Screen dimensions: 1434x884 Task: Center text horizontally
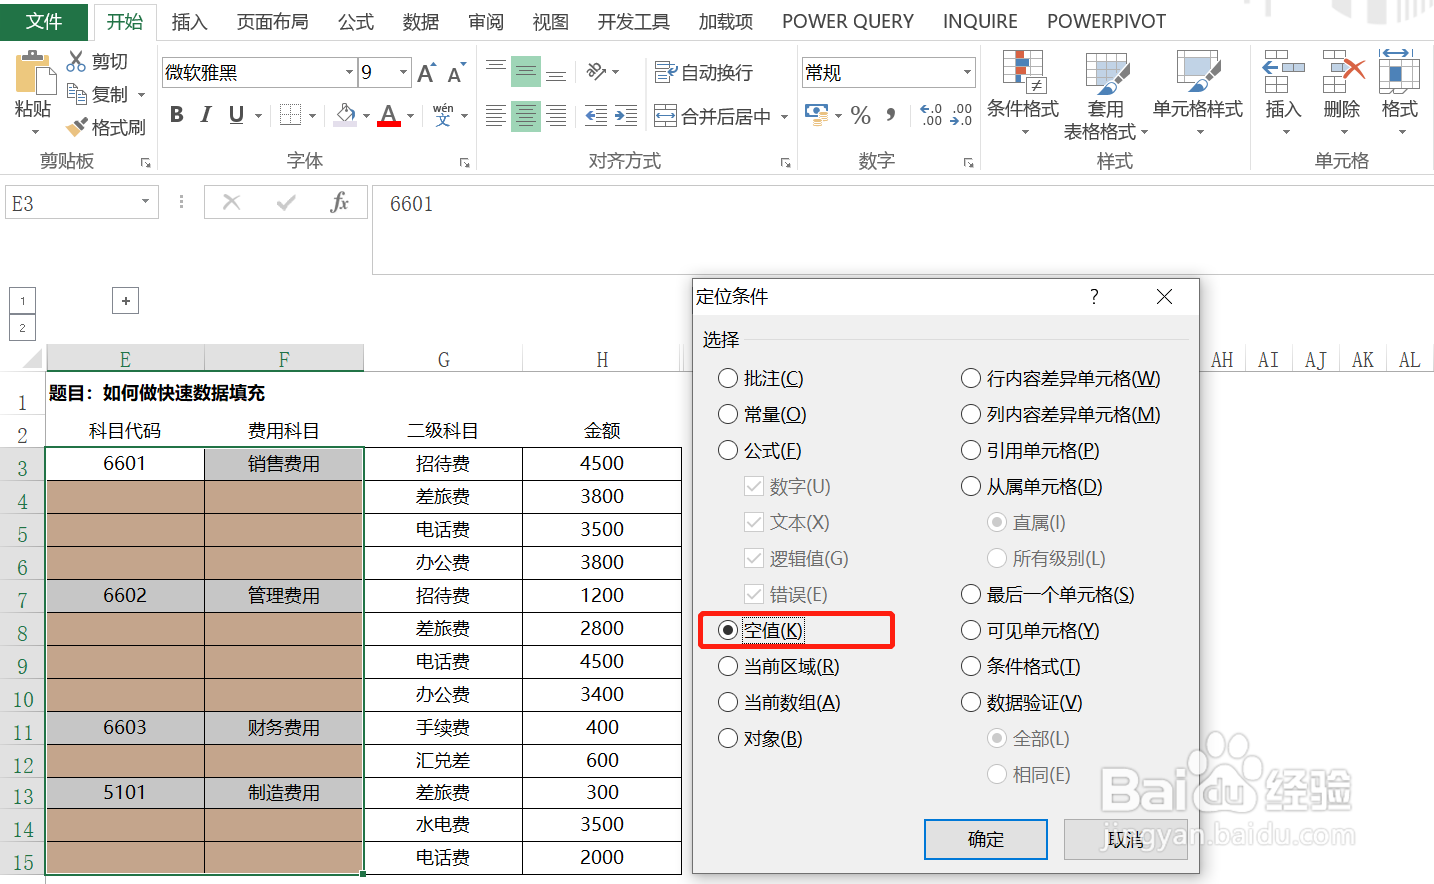click(x=526, y=116)
